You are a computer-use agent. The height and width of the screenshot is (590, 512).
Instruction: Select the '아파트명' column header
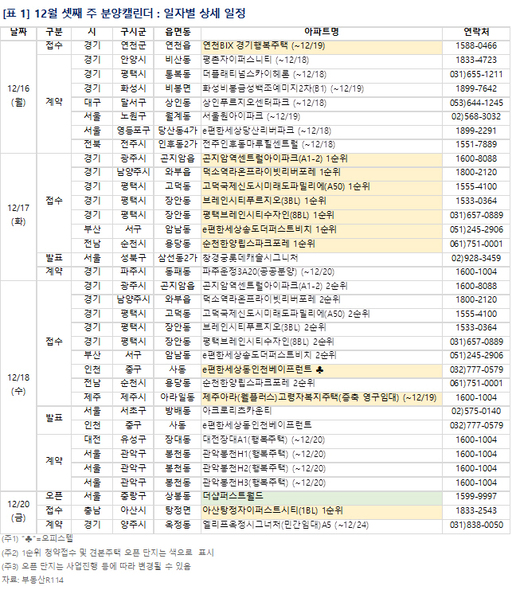[322, 32]
